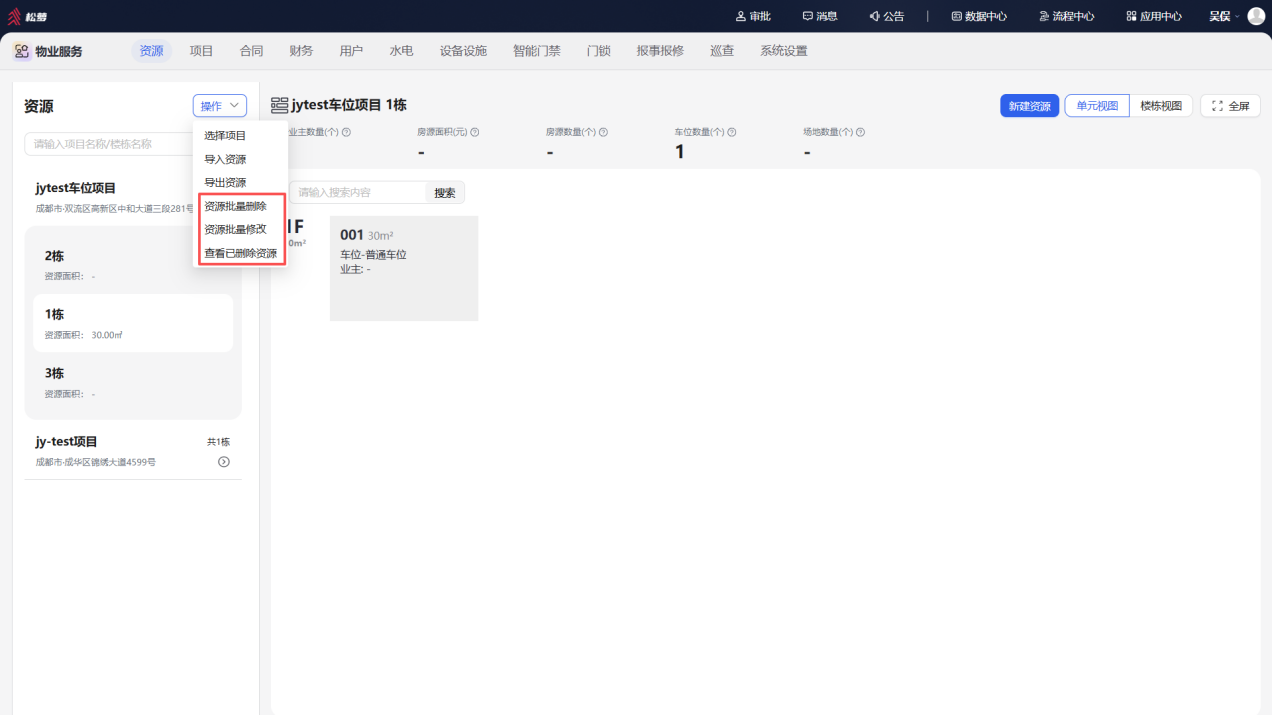Choose 导入资源 from the 操作 menu
Screen dimensions: 1272x715
click(225, 159)
